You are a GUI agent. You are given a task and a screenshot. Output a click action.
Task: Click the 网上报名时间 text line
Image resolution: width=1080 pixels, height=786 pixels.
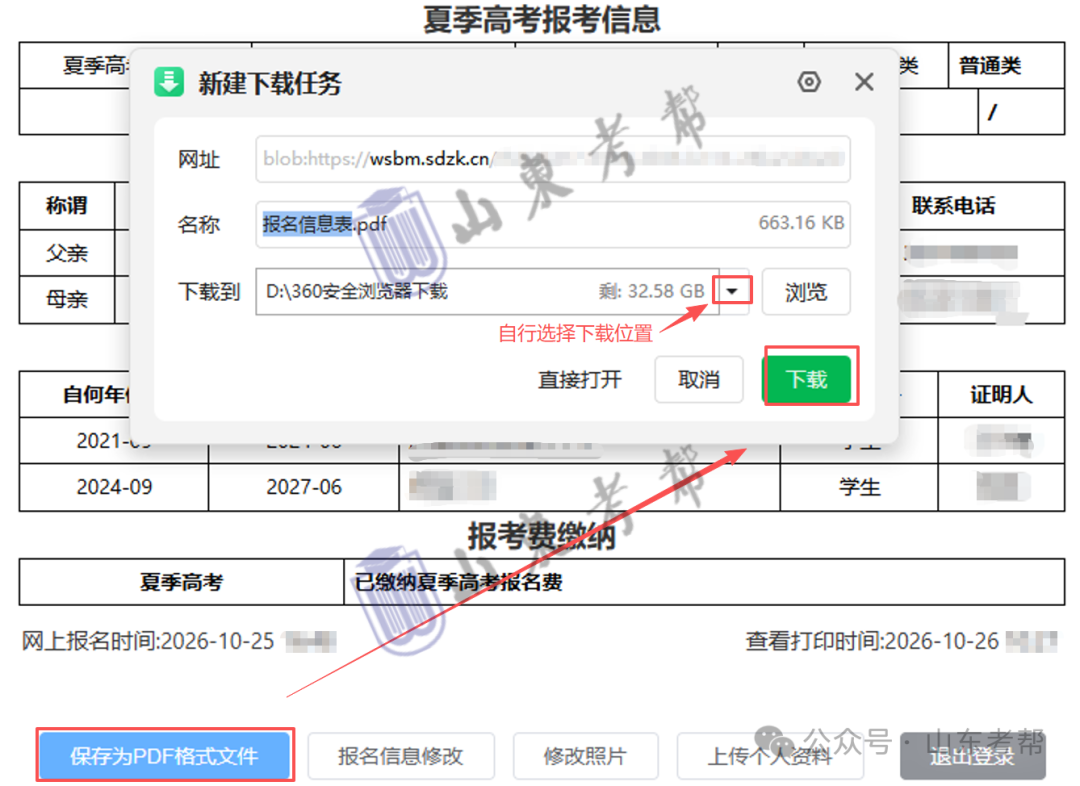(x=178, y=641)
